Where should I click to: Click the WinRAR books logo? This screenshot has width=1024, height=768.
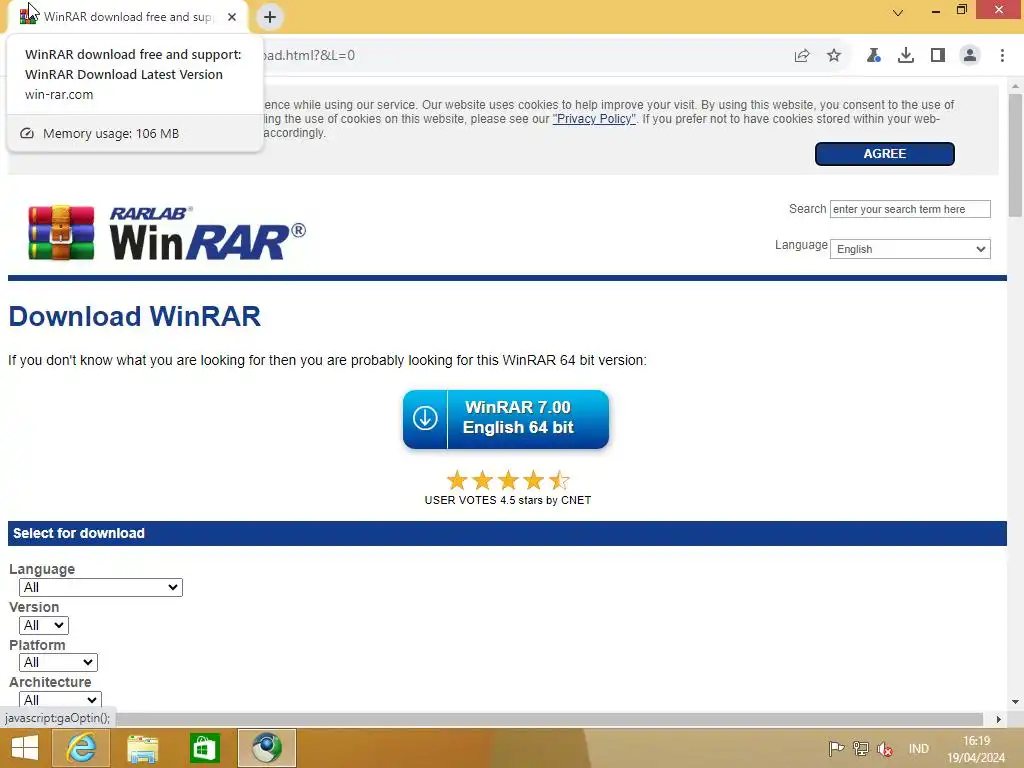click(x=61, y=233)
